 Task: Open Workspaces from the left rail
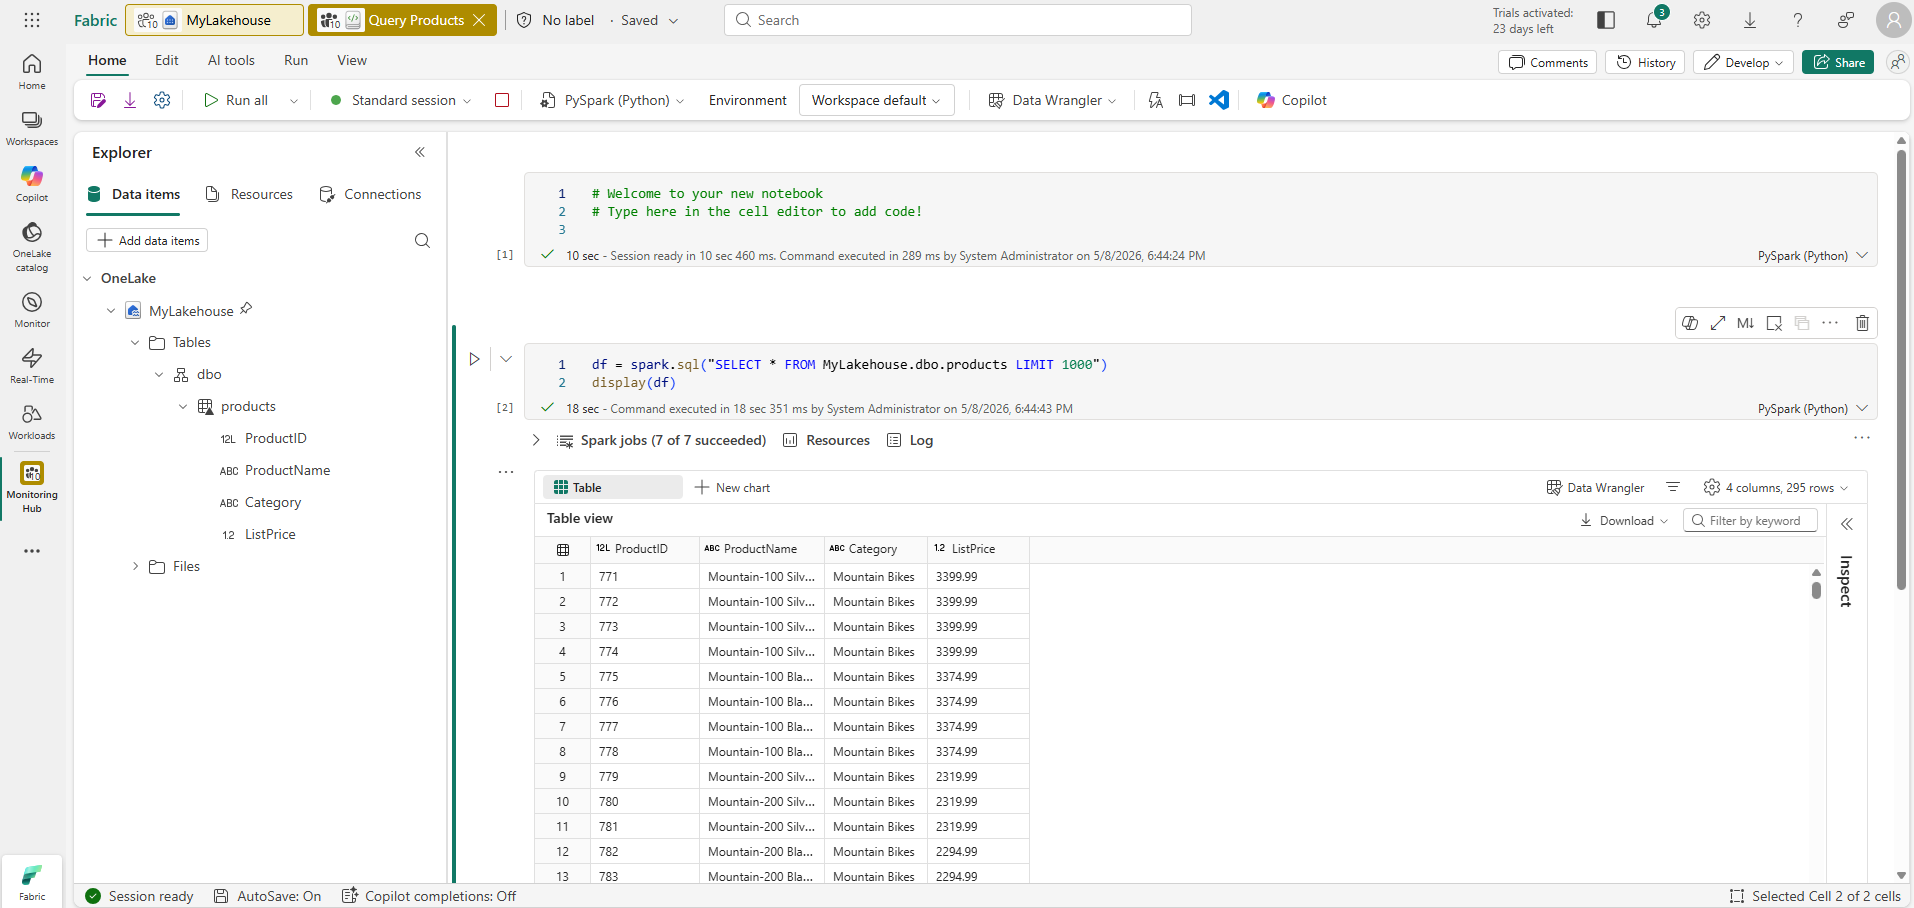(x=32, y=128)
